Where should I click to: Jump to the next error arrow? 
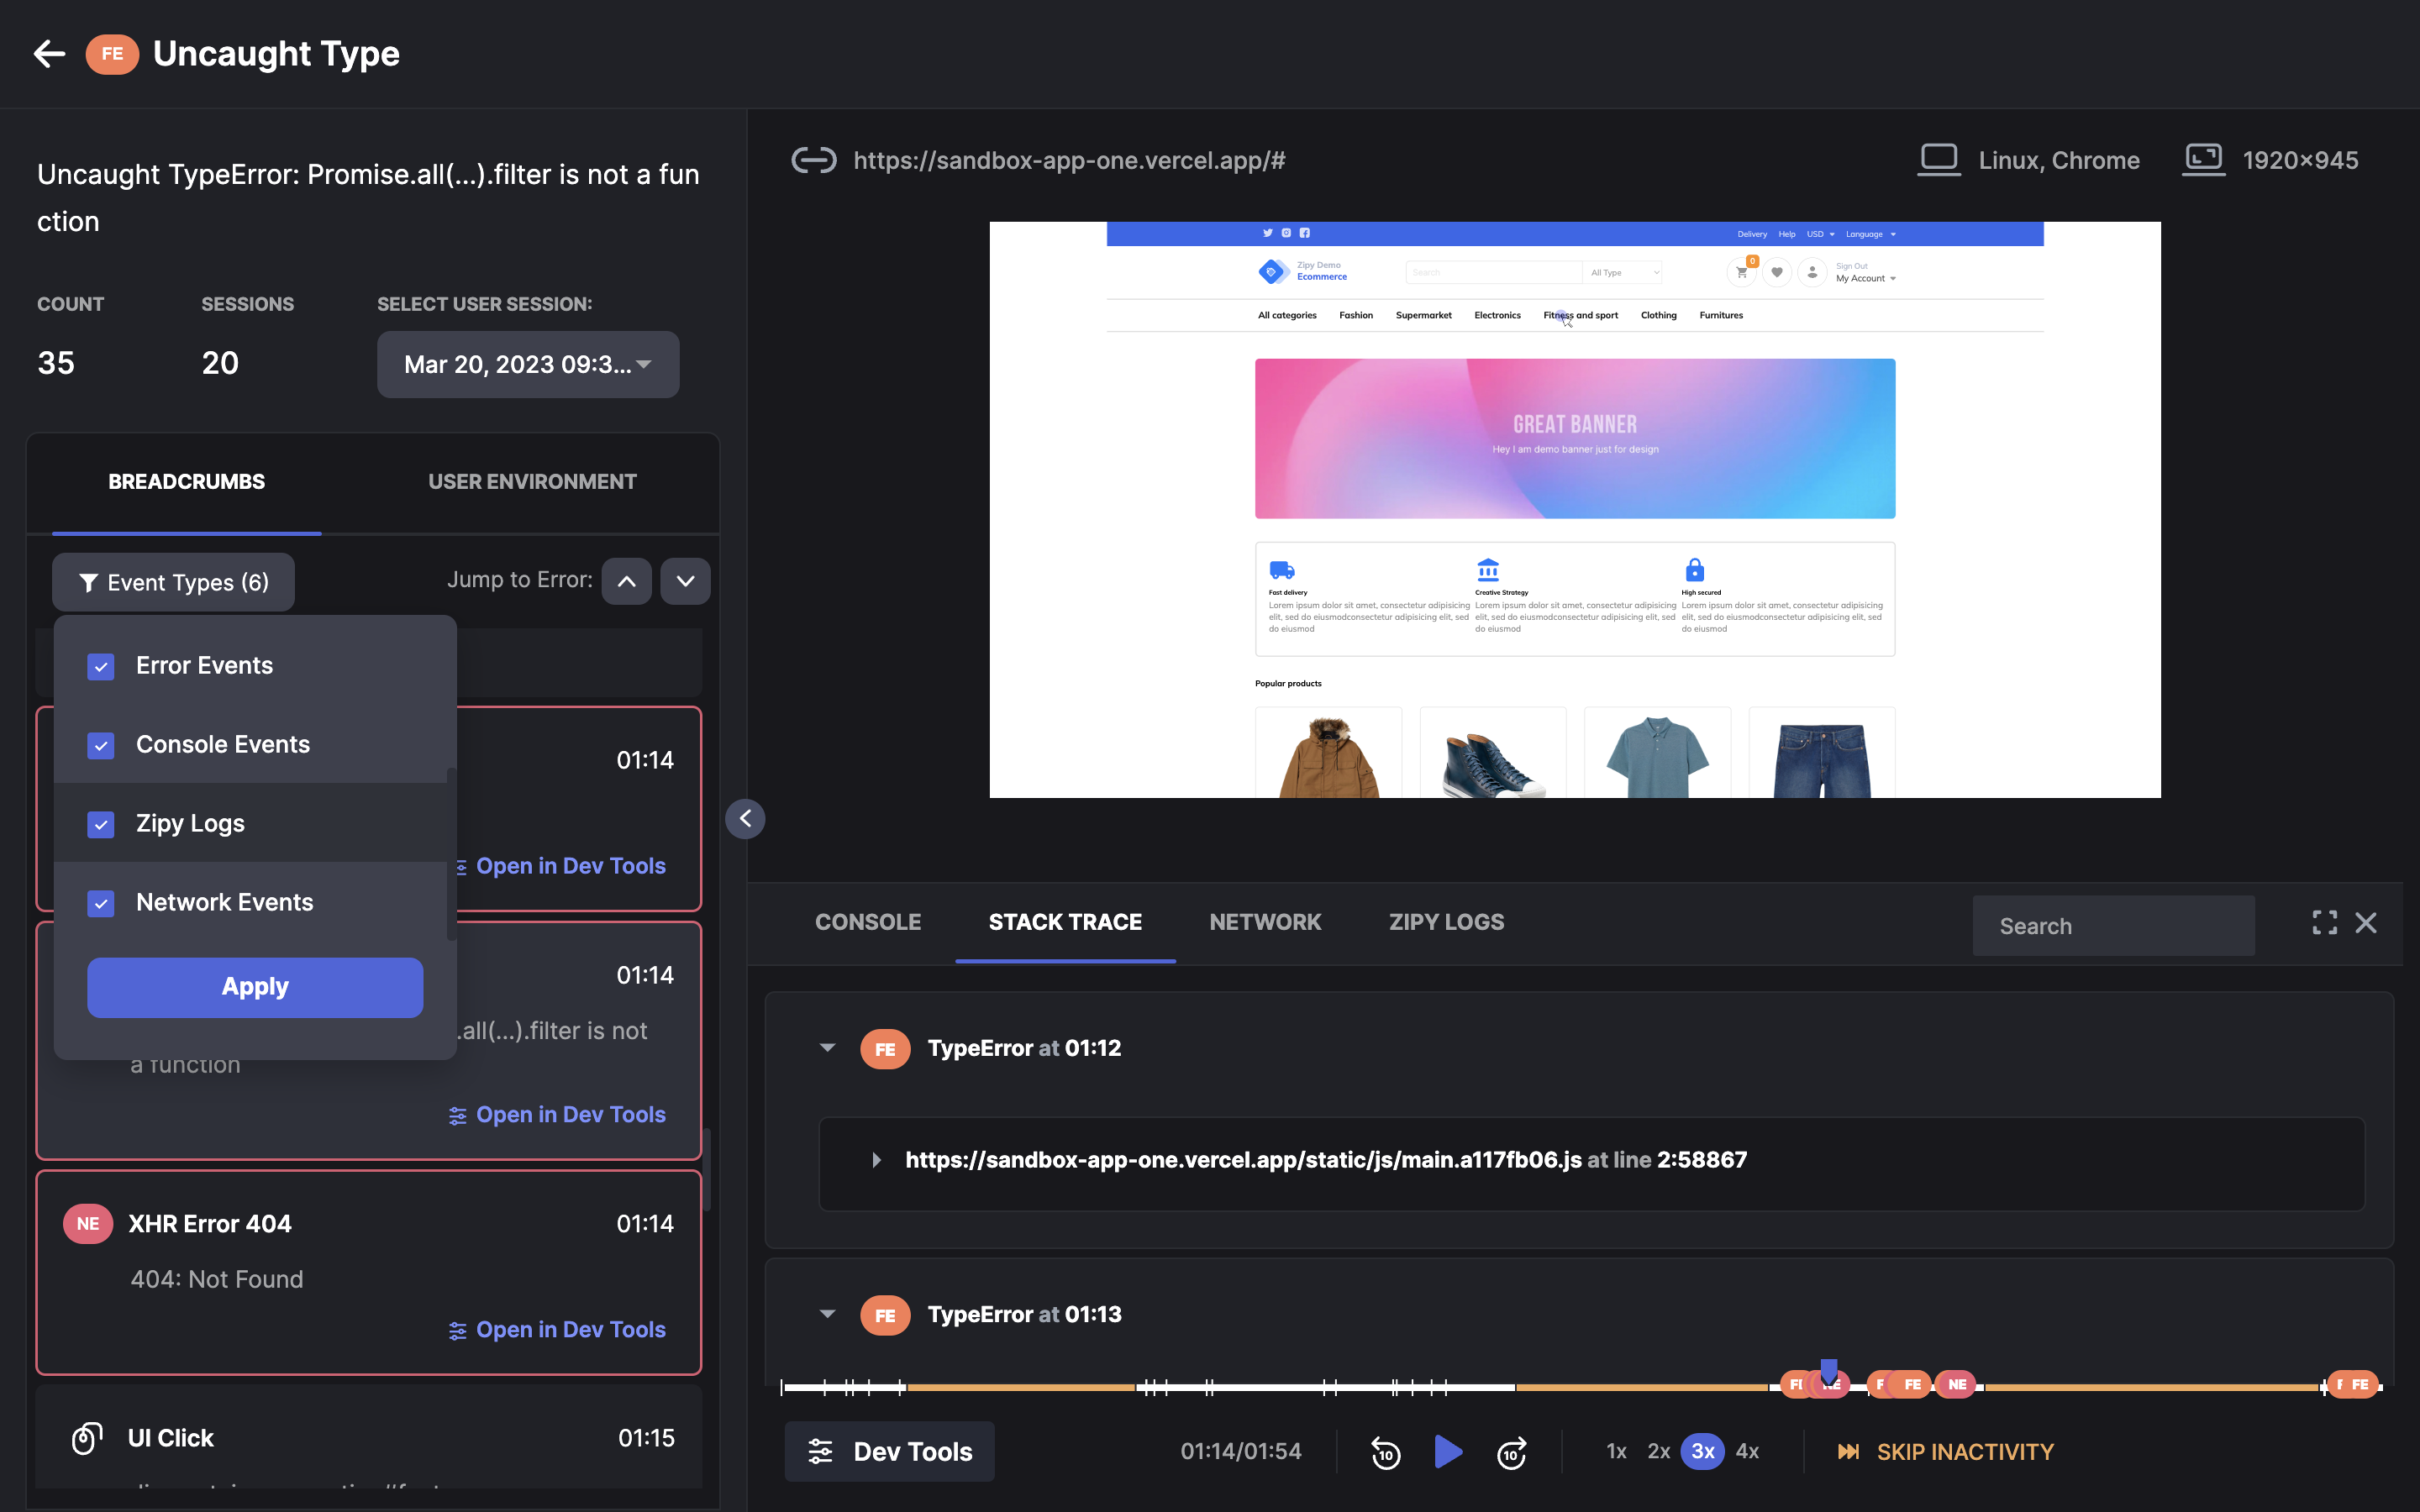(686, 581)
